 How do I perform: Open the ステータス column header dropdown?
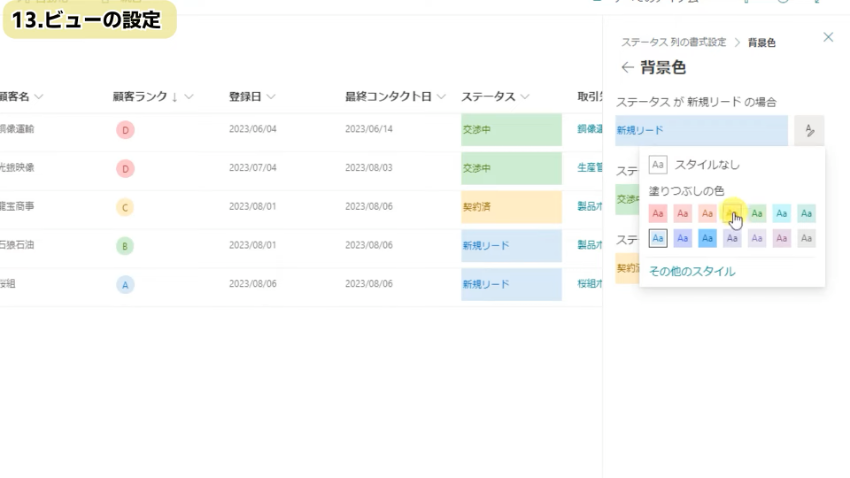524,97
